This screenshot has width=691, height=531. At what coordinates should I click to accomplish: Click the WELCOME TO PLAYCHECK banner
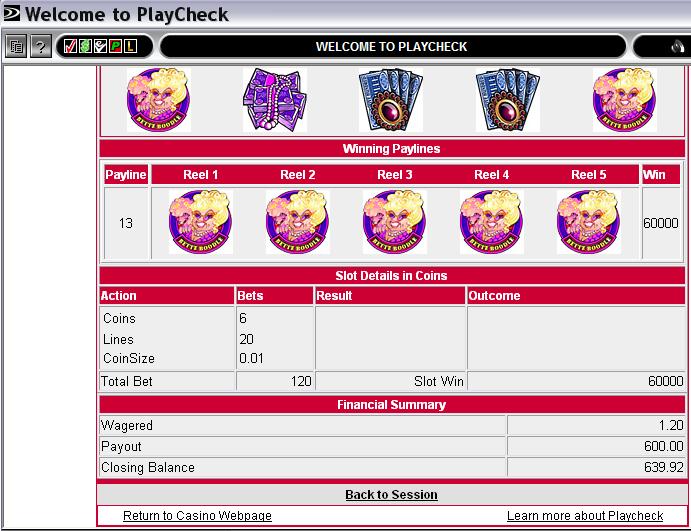coord(392,46)
